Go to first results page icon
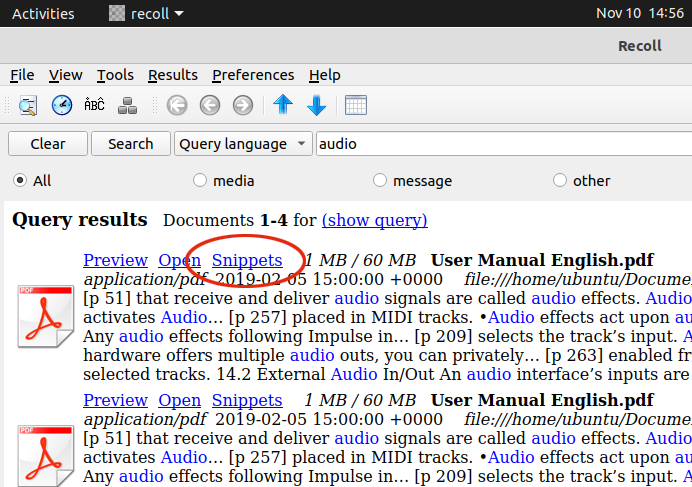The height and width of the screenshot is (487, 692). 177,106
